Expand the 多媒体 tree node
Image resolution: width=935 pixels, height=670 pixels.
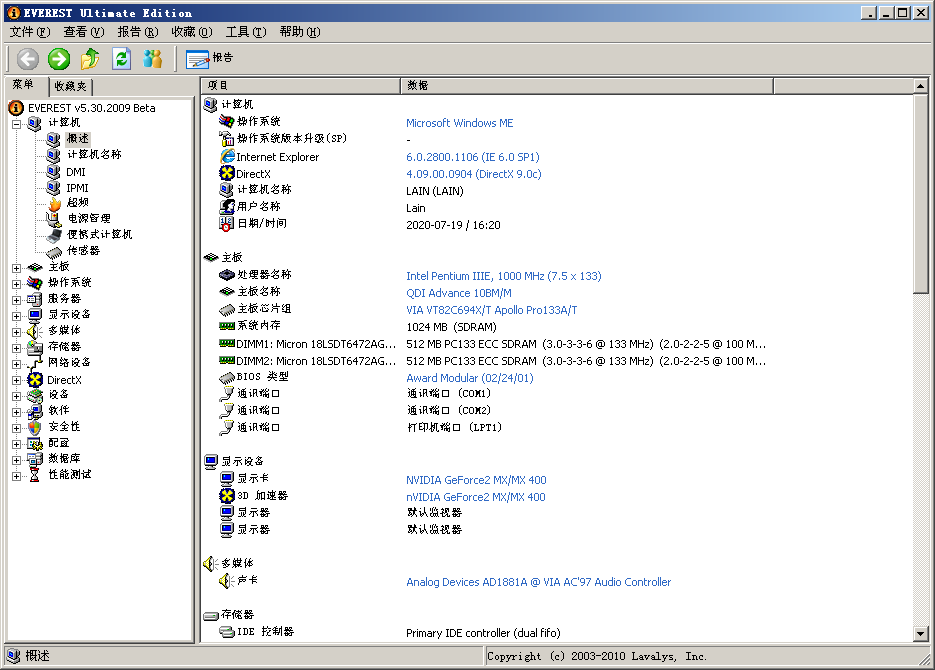click(17, 332)
